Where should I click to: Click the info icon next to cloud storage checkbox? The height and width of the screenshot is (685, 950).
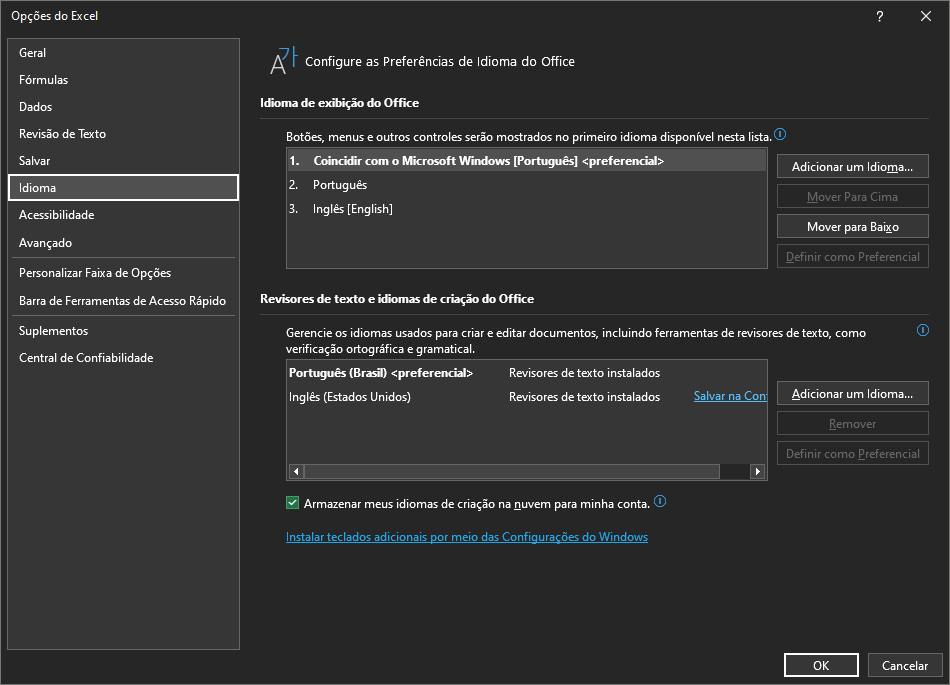coord(660,501)
